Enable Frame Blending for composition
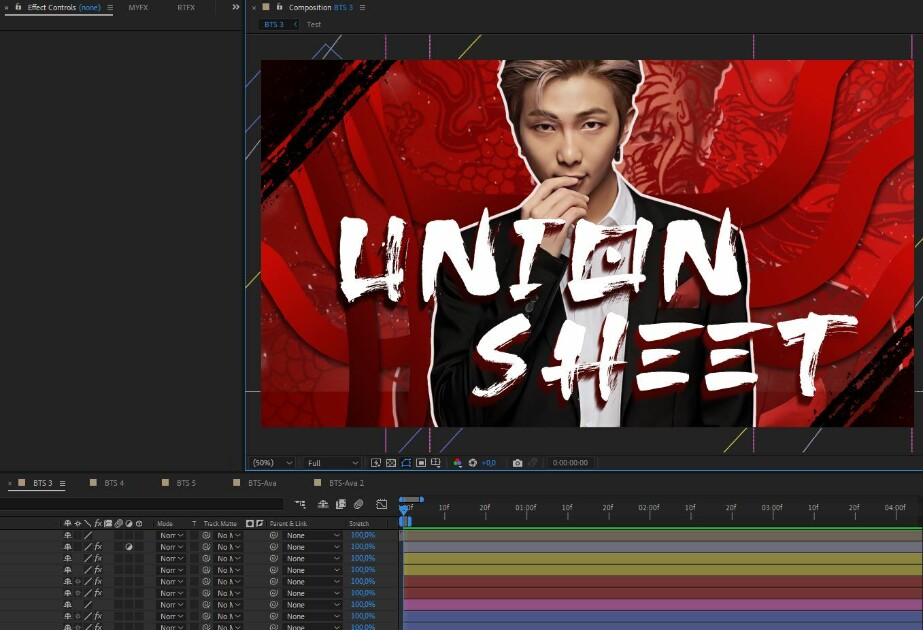The height and width of the screenshot is (630, 923). tap(341, 504)
